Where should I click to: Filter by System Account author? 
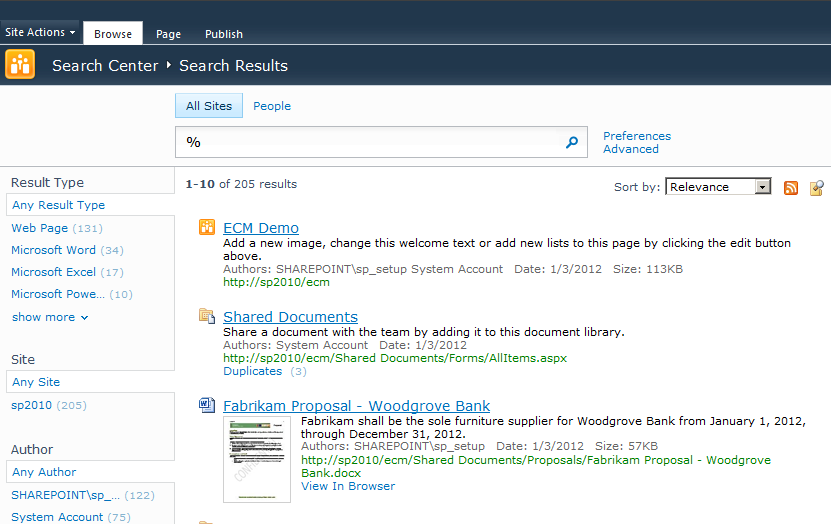(x=57, y=517)
